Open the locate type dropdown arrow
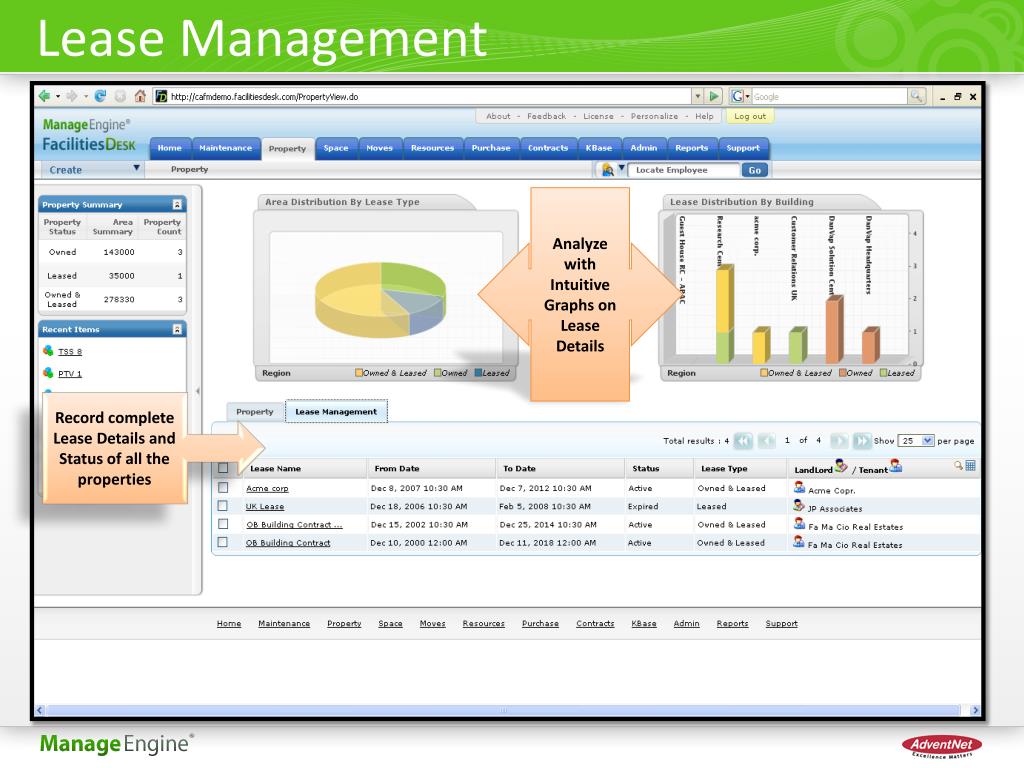 coord(622,168)
